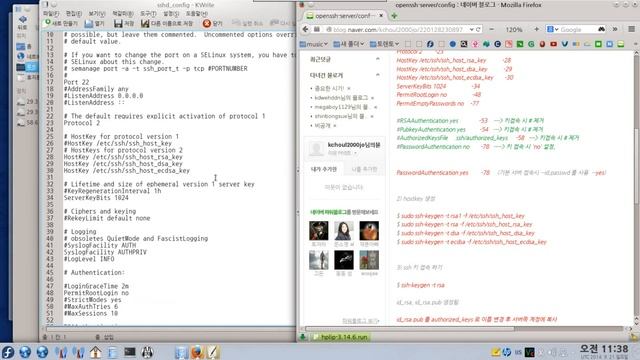640x360 pixels.
Task: Click the Save floppy icon in KWrite
Action: click(118, 23)
